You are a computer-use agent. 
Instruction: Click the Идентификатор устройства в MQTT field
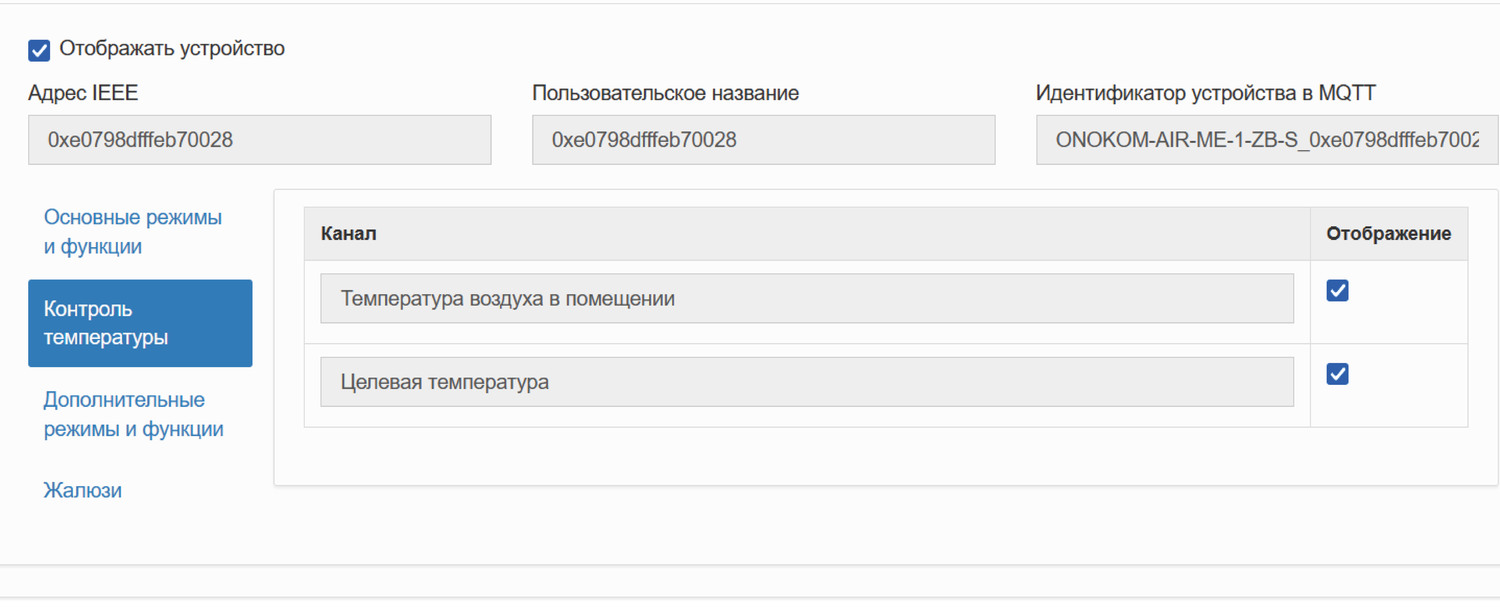click(1266, 140)
